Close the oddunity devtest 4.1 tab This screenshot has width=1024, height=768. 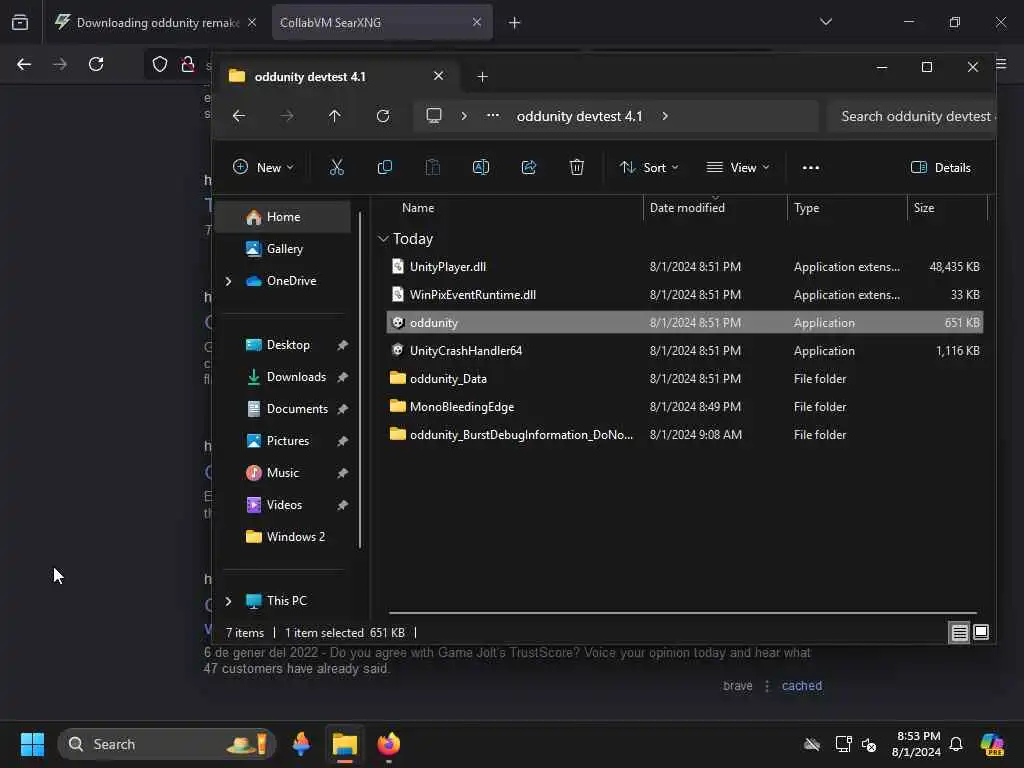[x=439, y=76]
